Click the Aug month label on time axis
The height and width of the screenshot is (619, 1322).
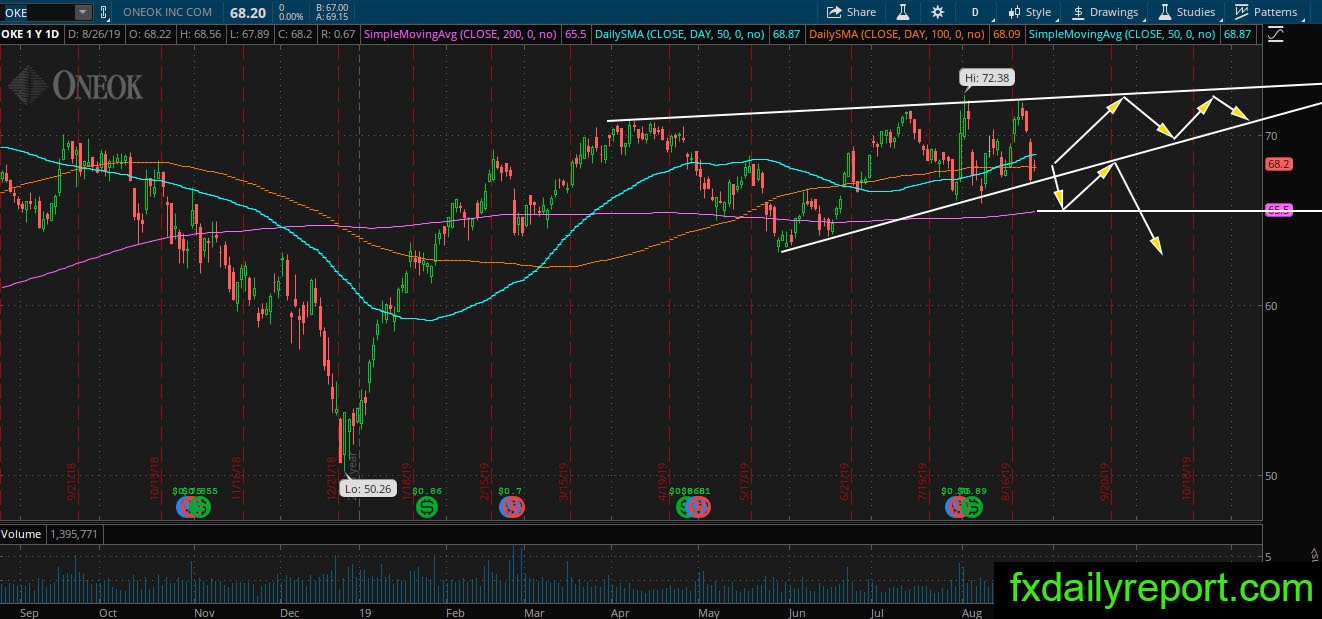point(971,612)
